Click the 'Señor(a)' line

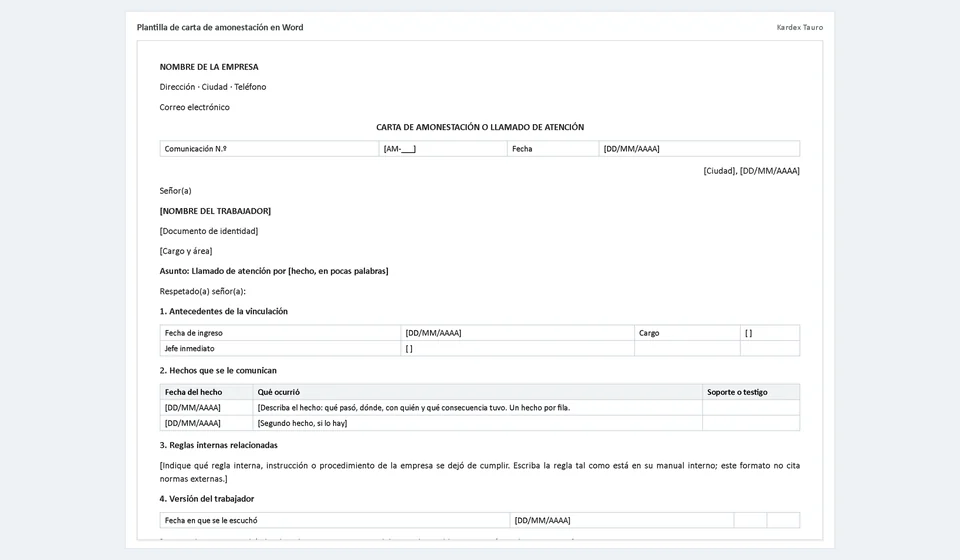[175, 191]
